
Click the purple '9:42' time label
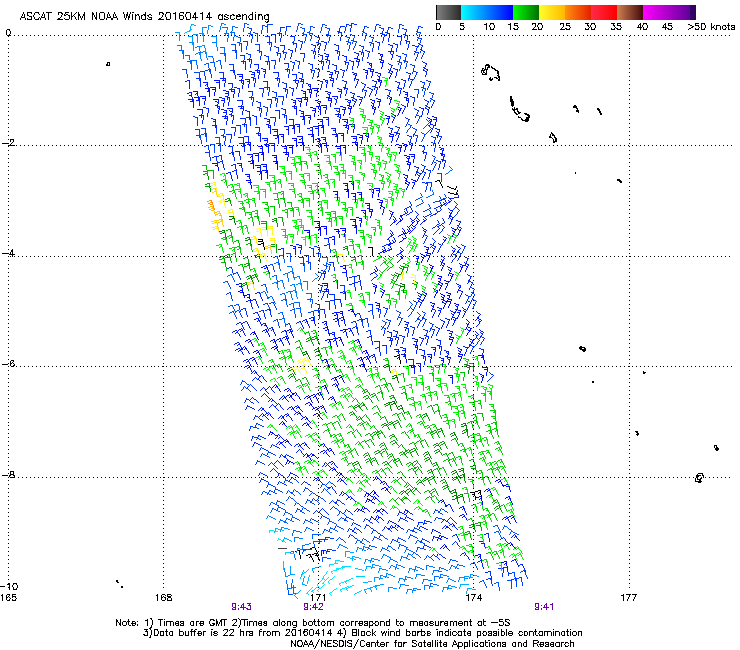pos(313,607)
